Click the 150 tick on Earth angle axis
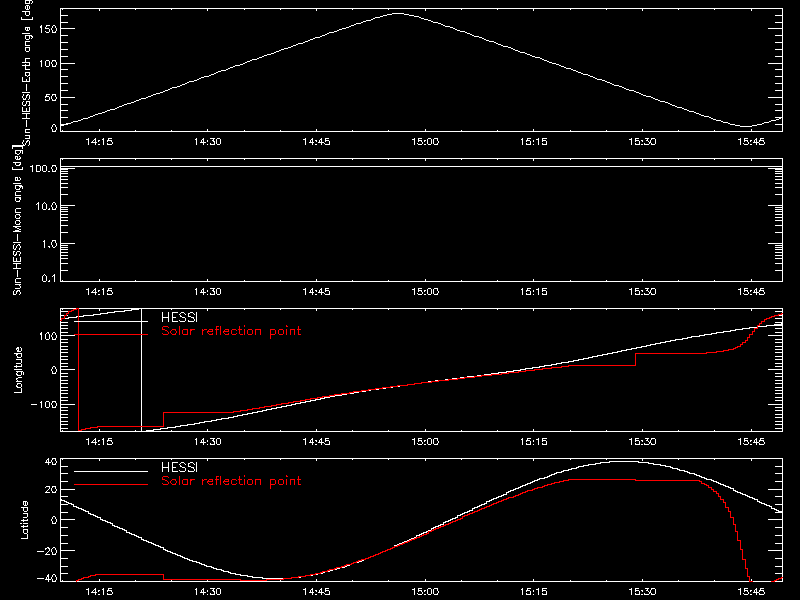 47,29
